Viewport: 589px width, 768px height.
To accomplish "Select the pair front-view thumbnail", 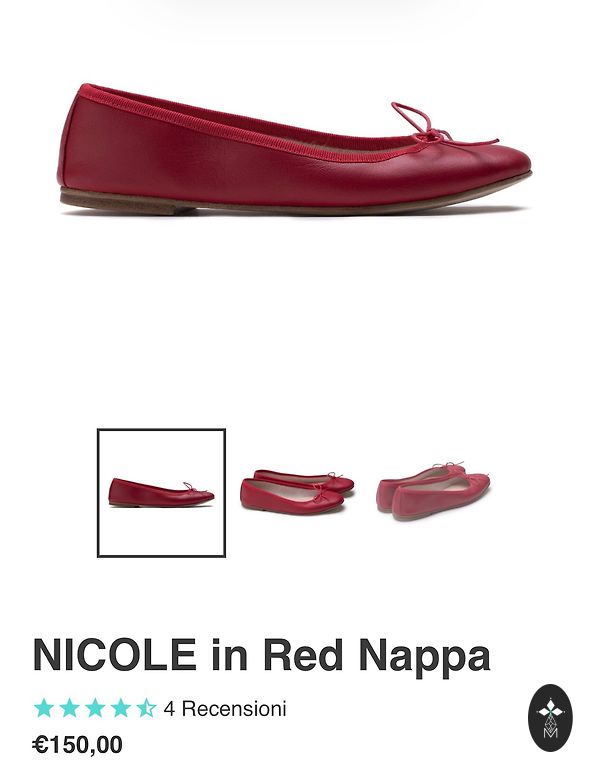I will point(297,492).
